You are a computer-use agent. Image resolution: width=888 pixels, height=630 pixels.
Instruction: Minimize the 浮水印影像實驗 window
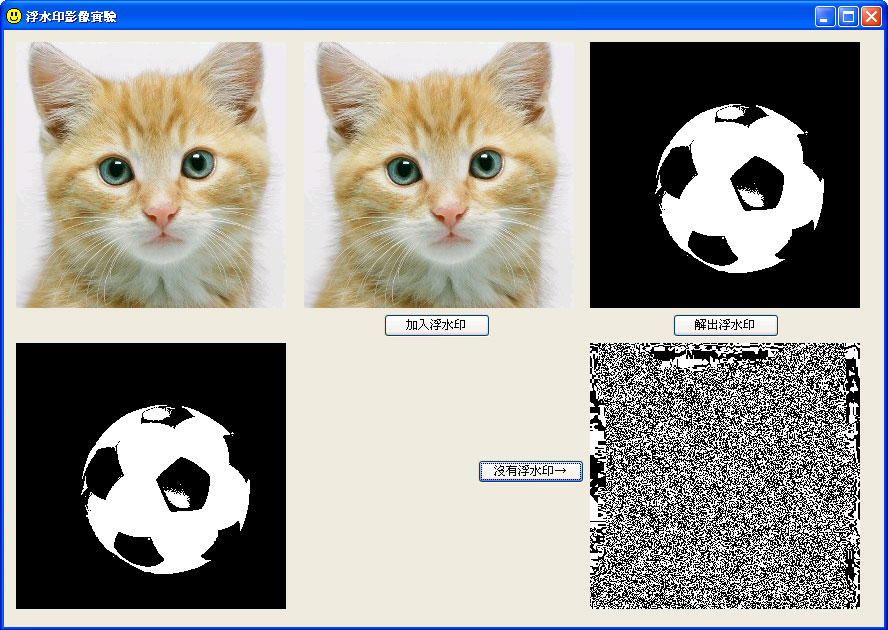(x=825, y=16)
